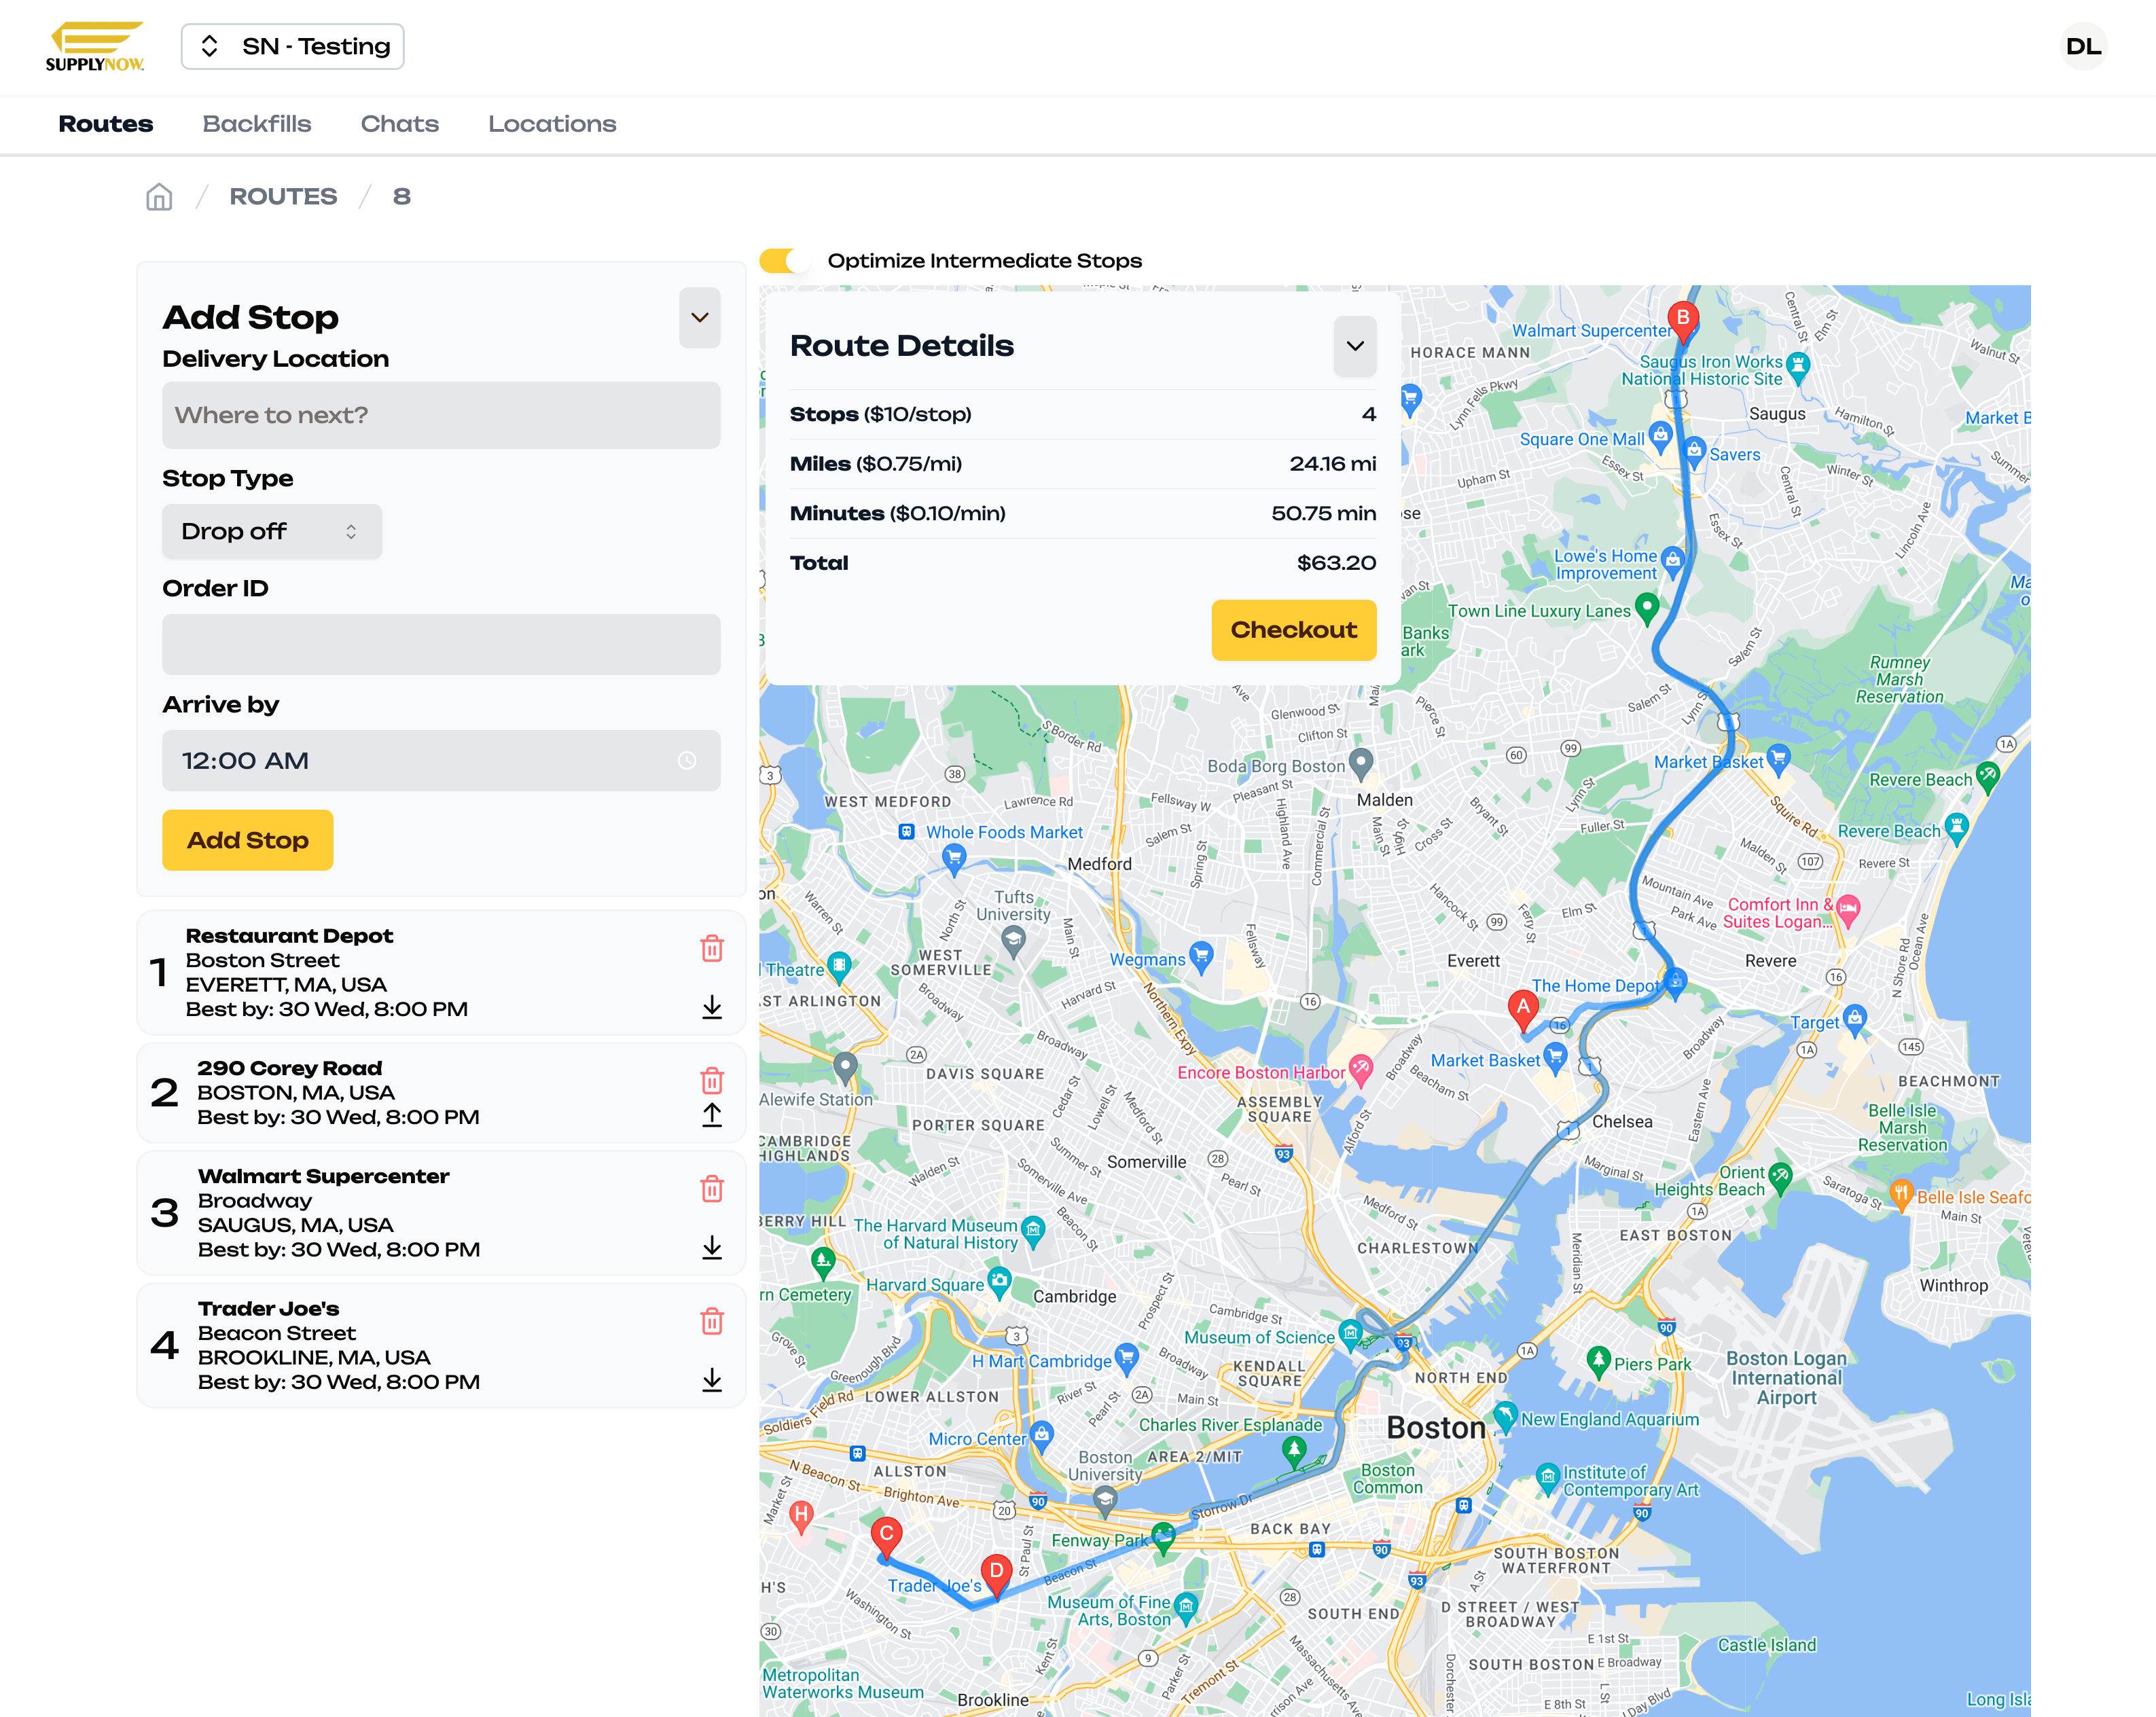Image resolution: width=2156 pixels, height=1717 pixels.
Task: Click the Arrive By time input field
Action: coord(439,761)
